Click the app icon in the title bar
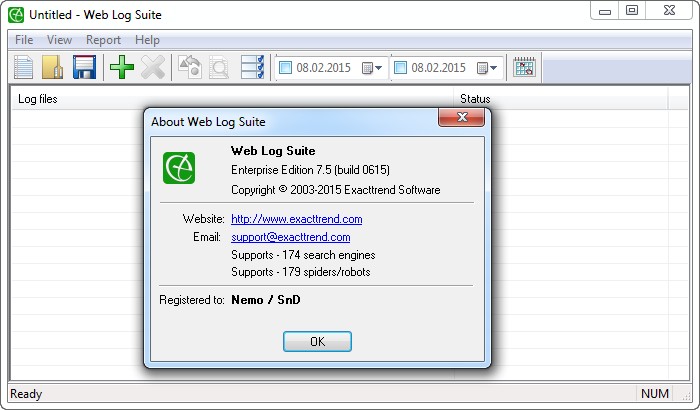700x410 pixels. pyautogui.click(x=16, y=15)
